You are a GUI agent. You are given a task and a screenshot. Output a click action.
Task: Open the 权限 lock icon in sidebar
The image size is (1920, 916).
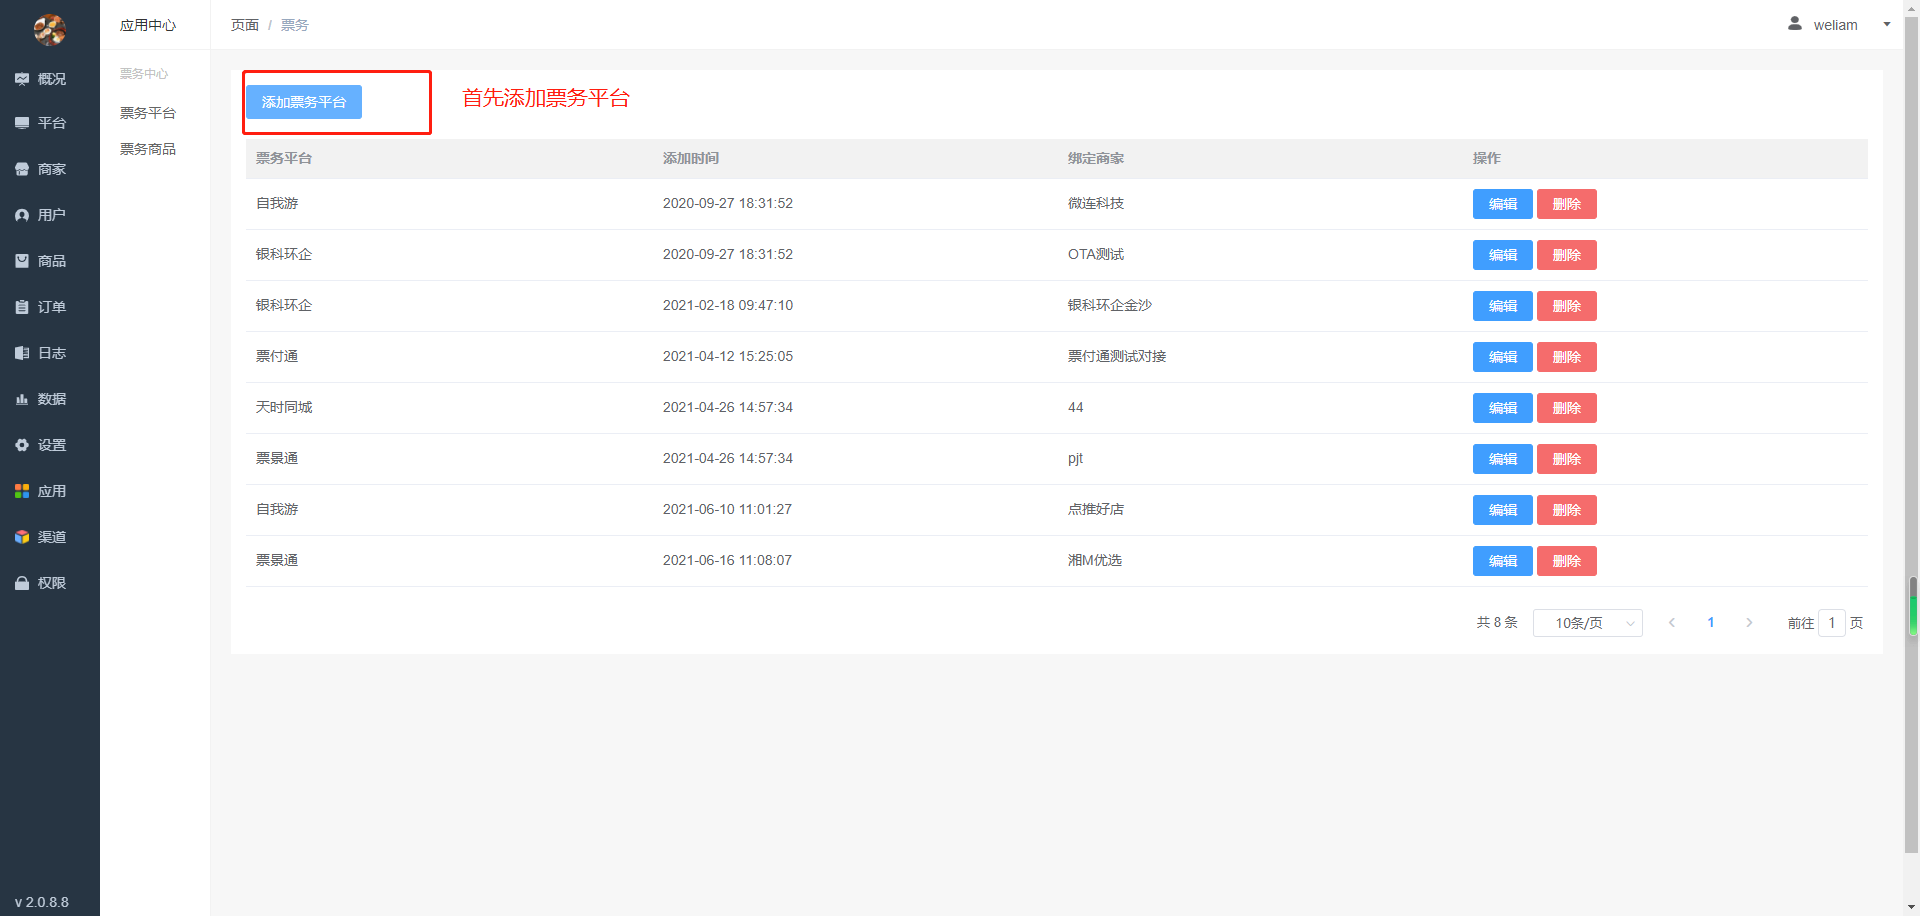22,583
